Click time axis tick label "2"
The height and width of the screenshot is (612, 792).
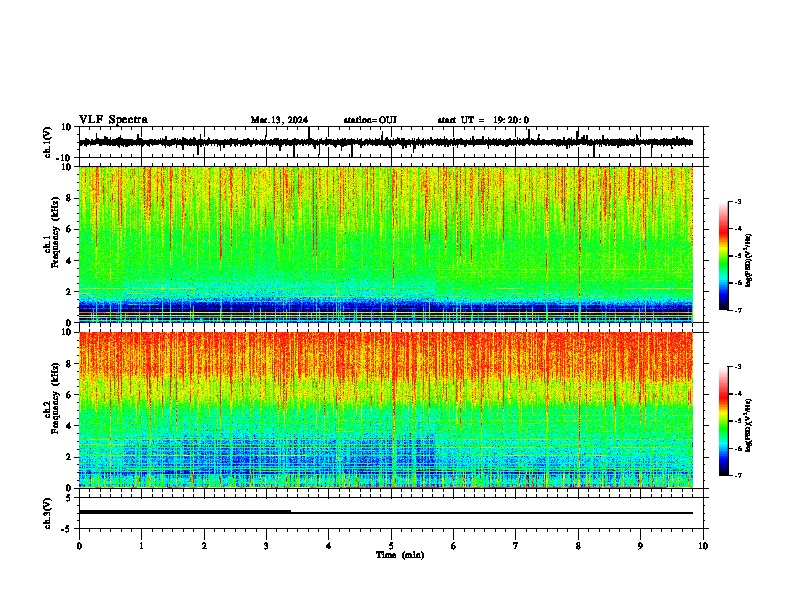[x=204, y=546]
